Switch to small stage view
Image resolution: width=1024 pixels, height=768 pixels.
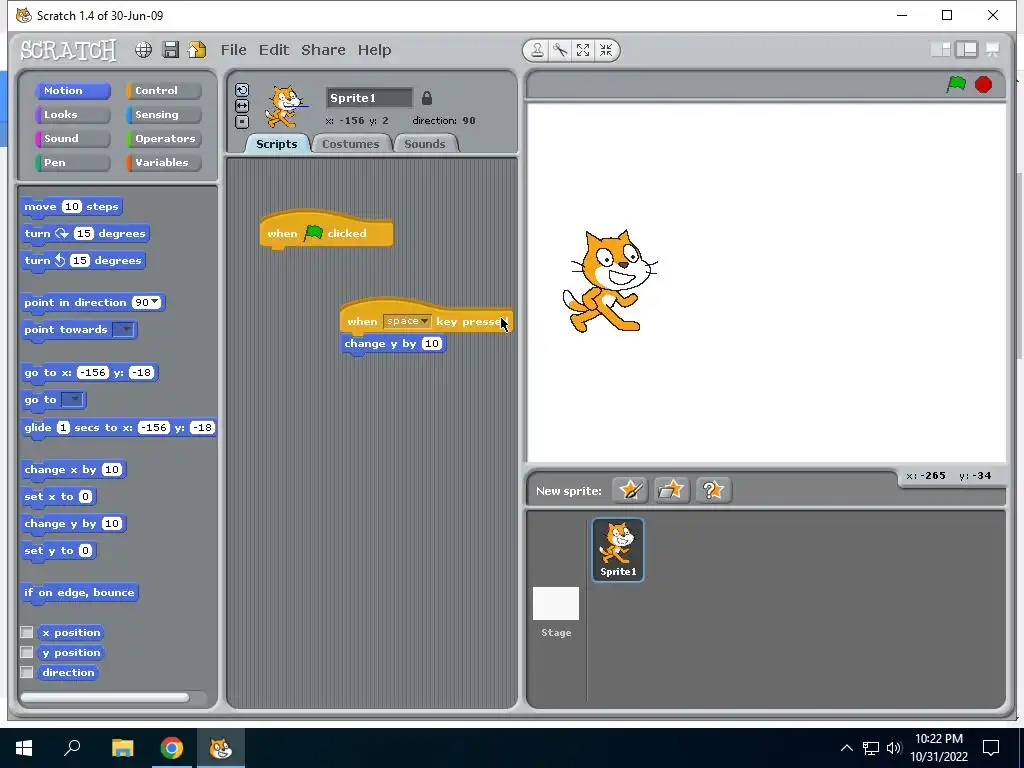(940, 50)
